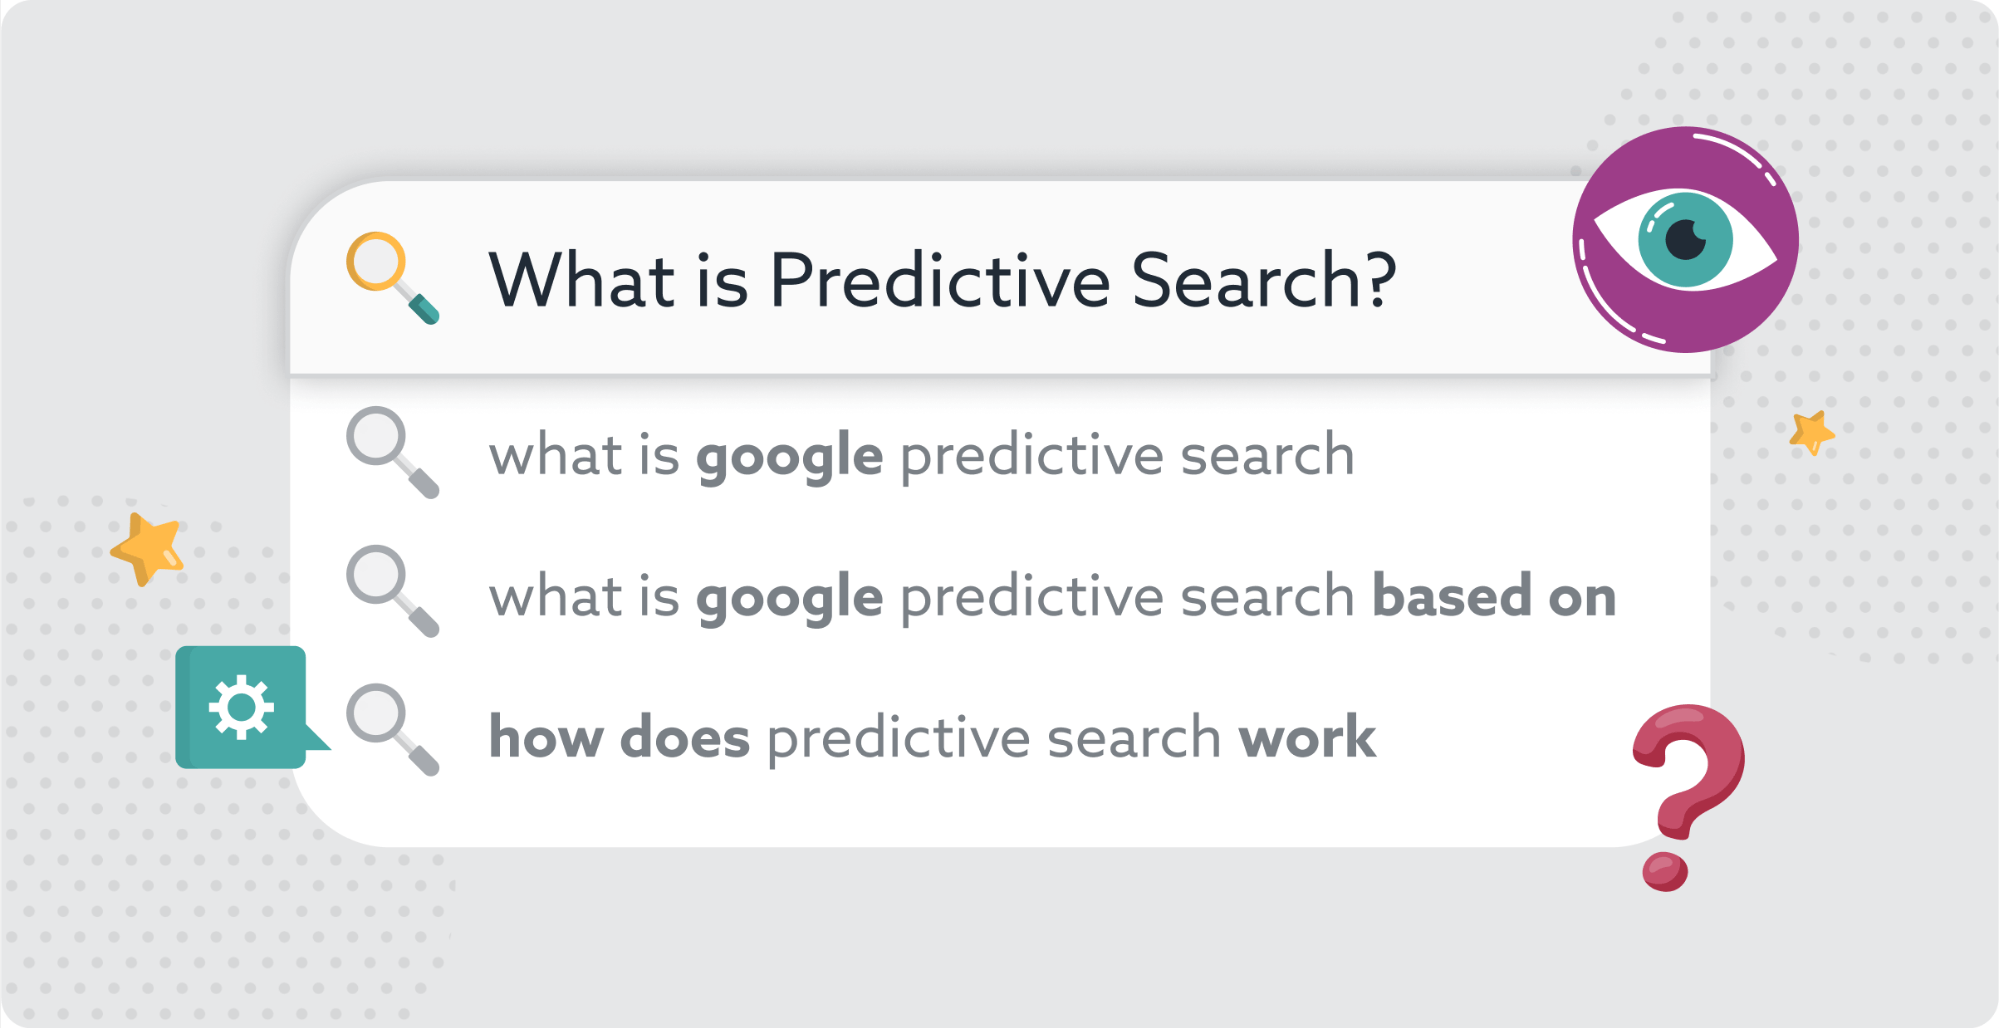The height and width of the screenshot is (1029, 1999).
Task: Click the teal gear settings bubble
Action: click(x=243, y=707)
